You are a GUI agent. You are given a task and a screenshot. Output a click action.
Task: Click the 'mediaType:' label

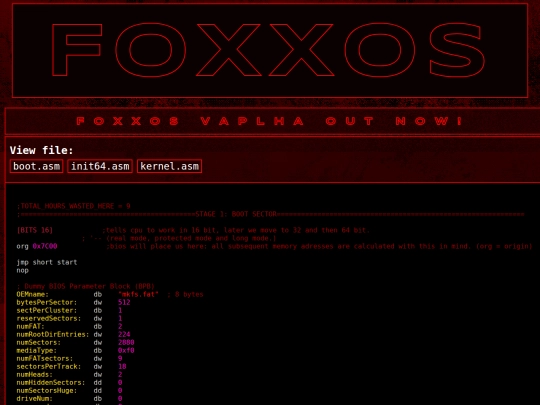pyautogui.click(x=37, y=351)
